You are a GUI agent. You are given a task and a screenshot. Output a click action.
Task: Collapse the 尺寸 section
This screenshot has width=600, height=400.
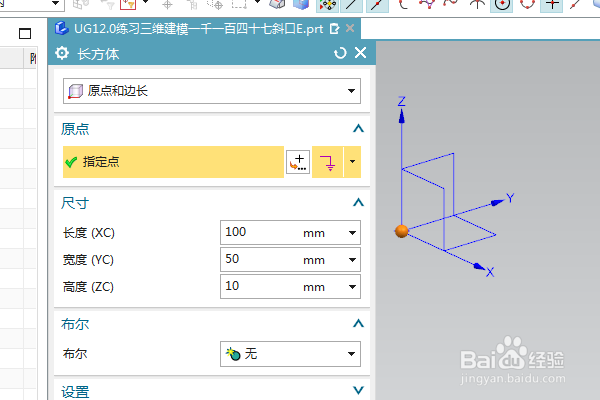[358, 202]
